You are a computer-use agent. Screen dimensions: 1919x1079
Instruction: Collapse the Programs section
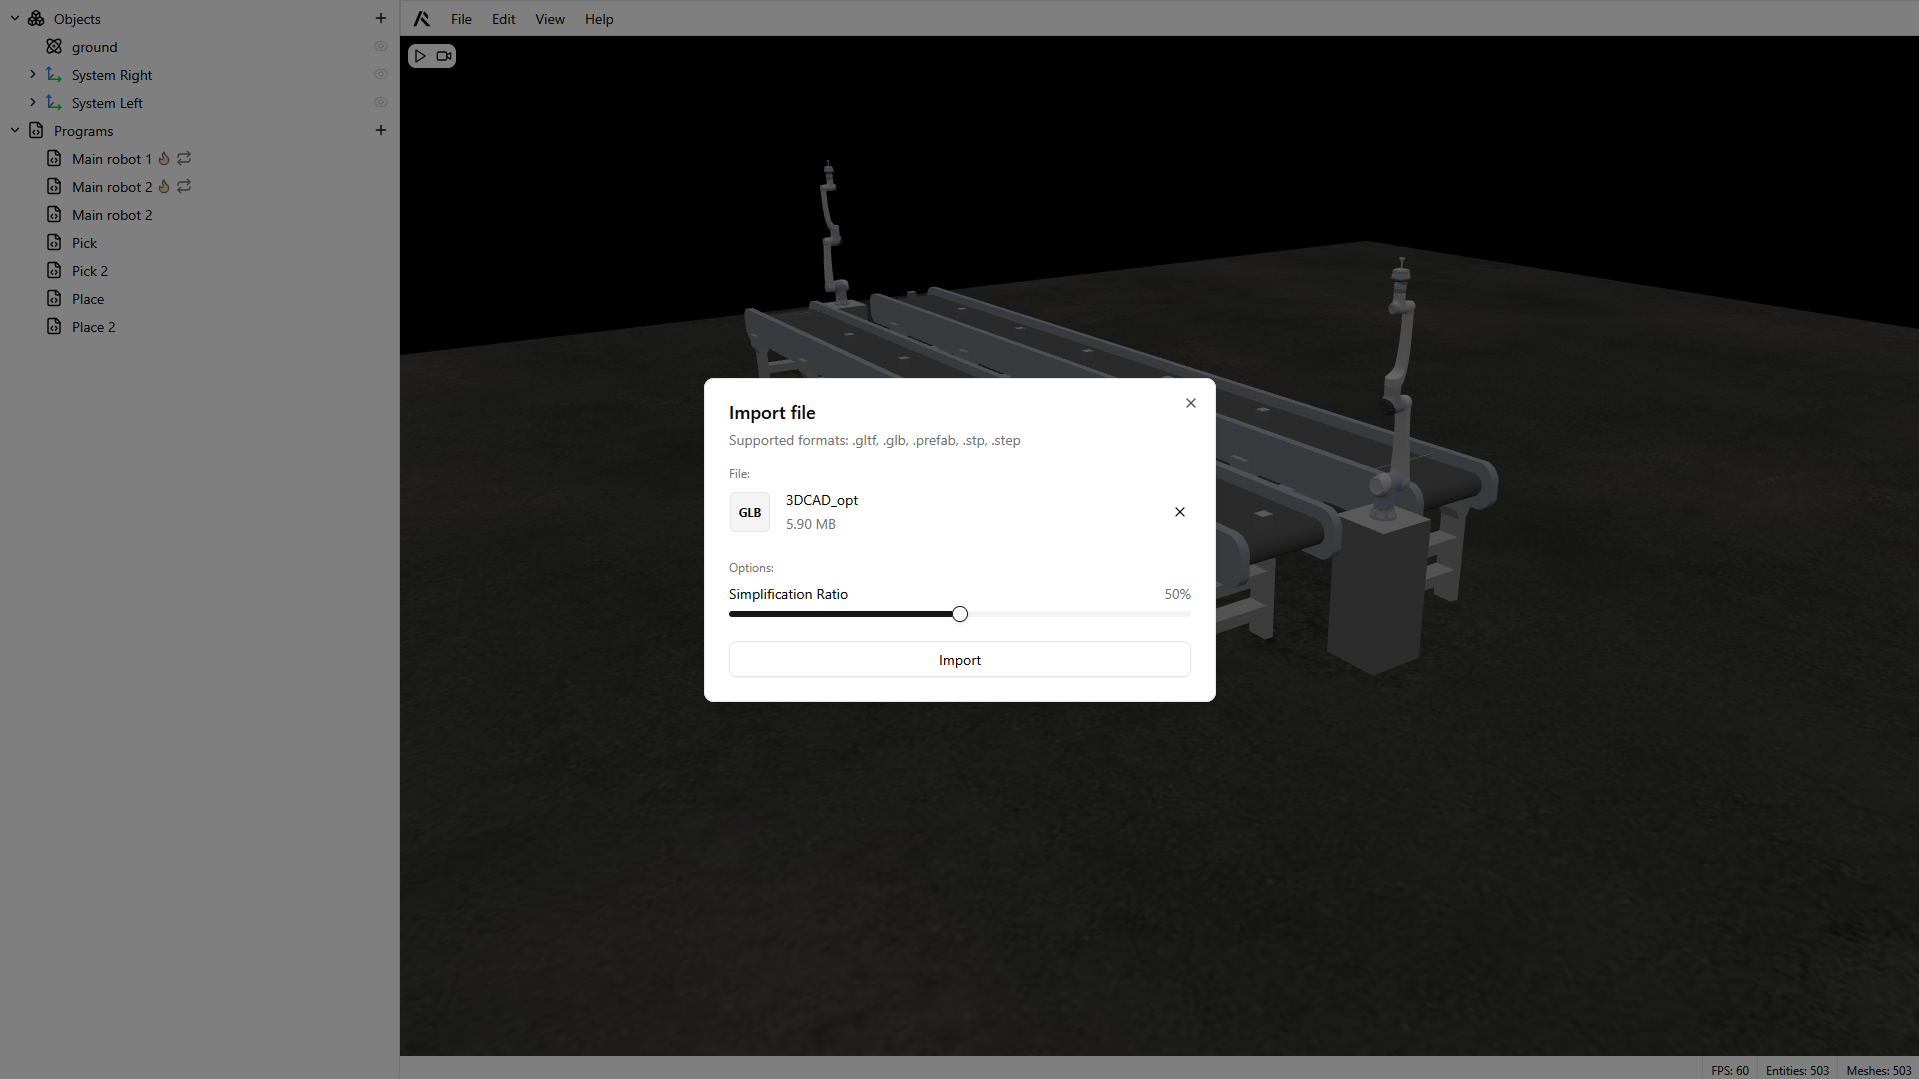point(15,131)
